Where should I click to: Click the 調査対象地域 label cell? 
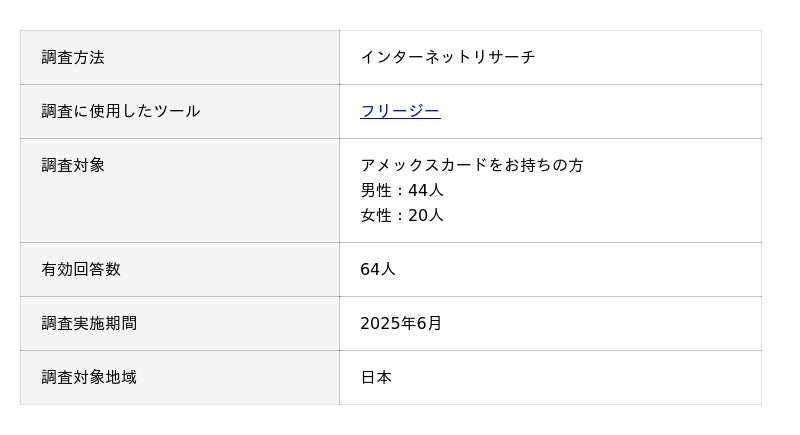coord(89,377)
